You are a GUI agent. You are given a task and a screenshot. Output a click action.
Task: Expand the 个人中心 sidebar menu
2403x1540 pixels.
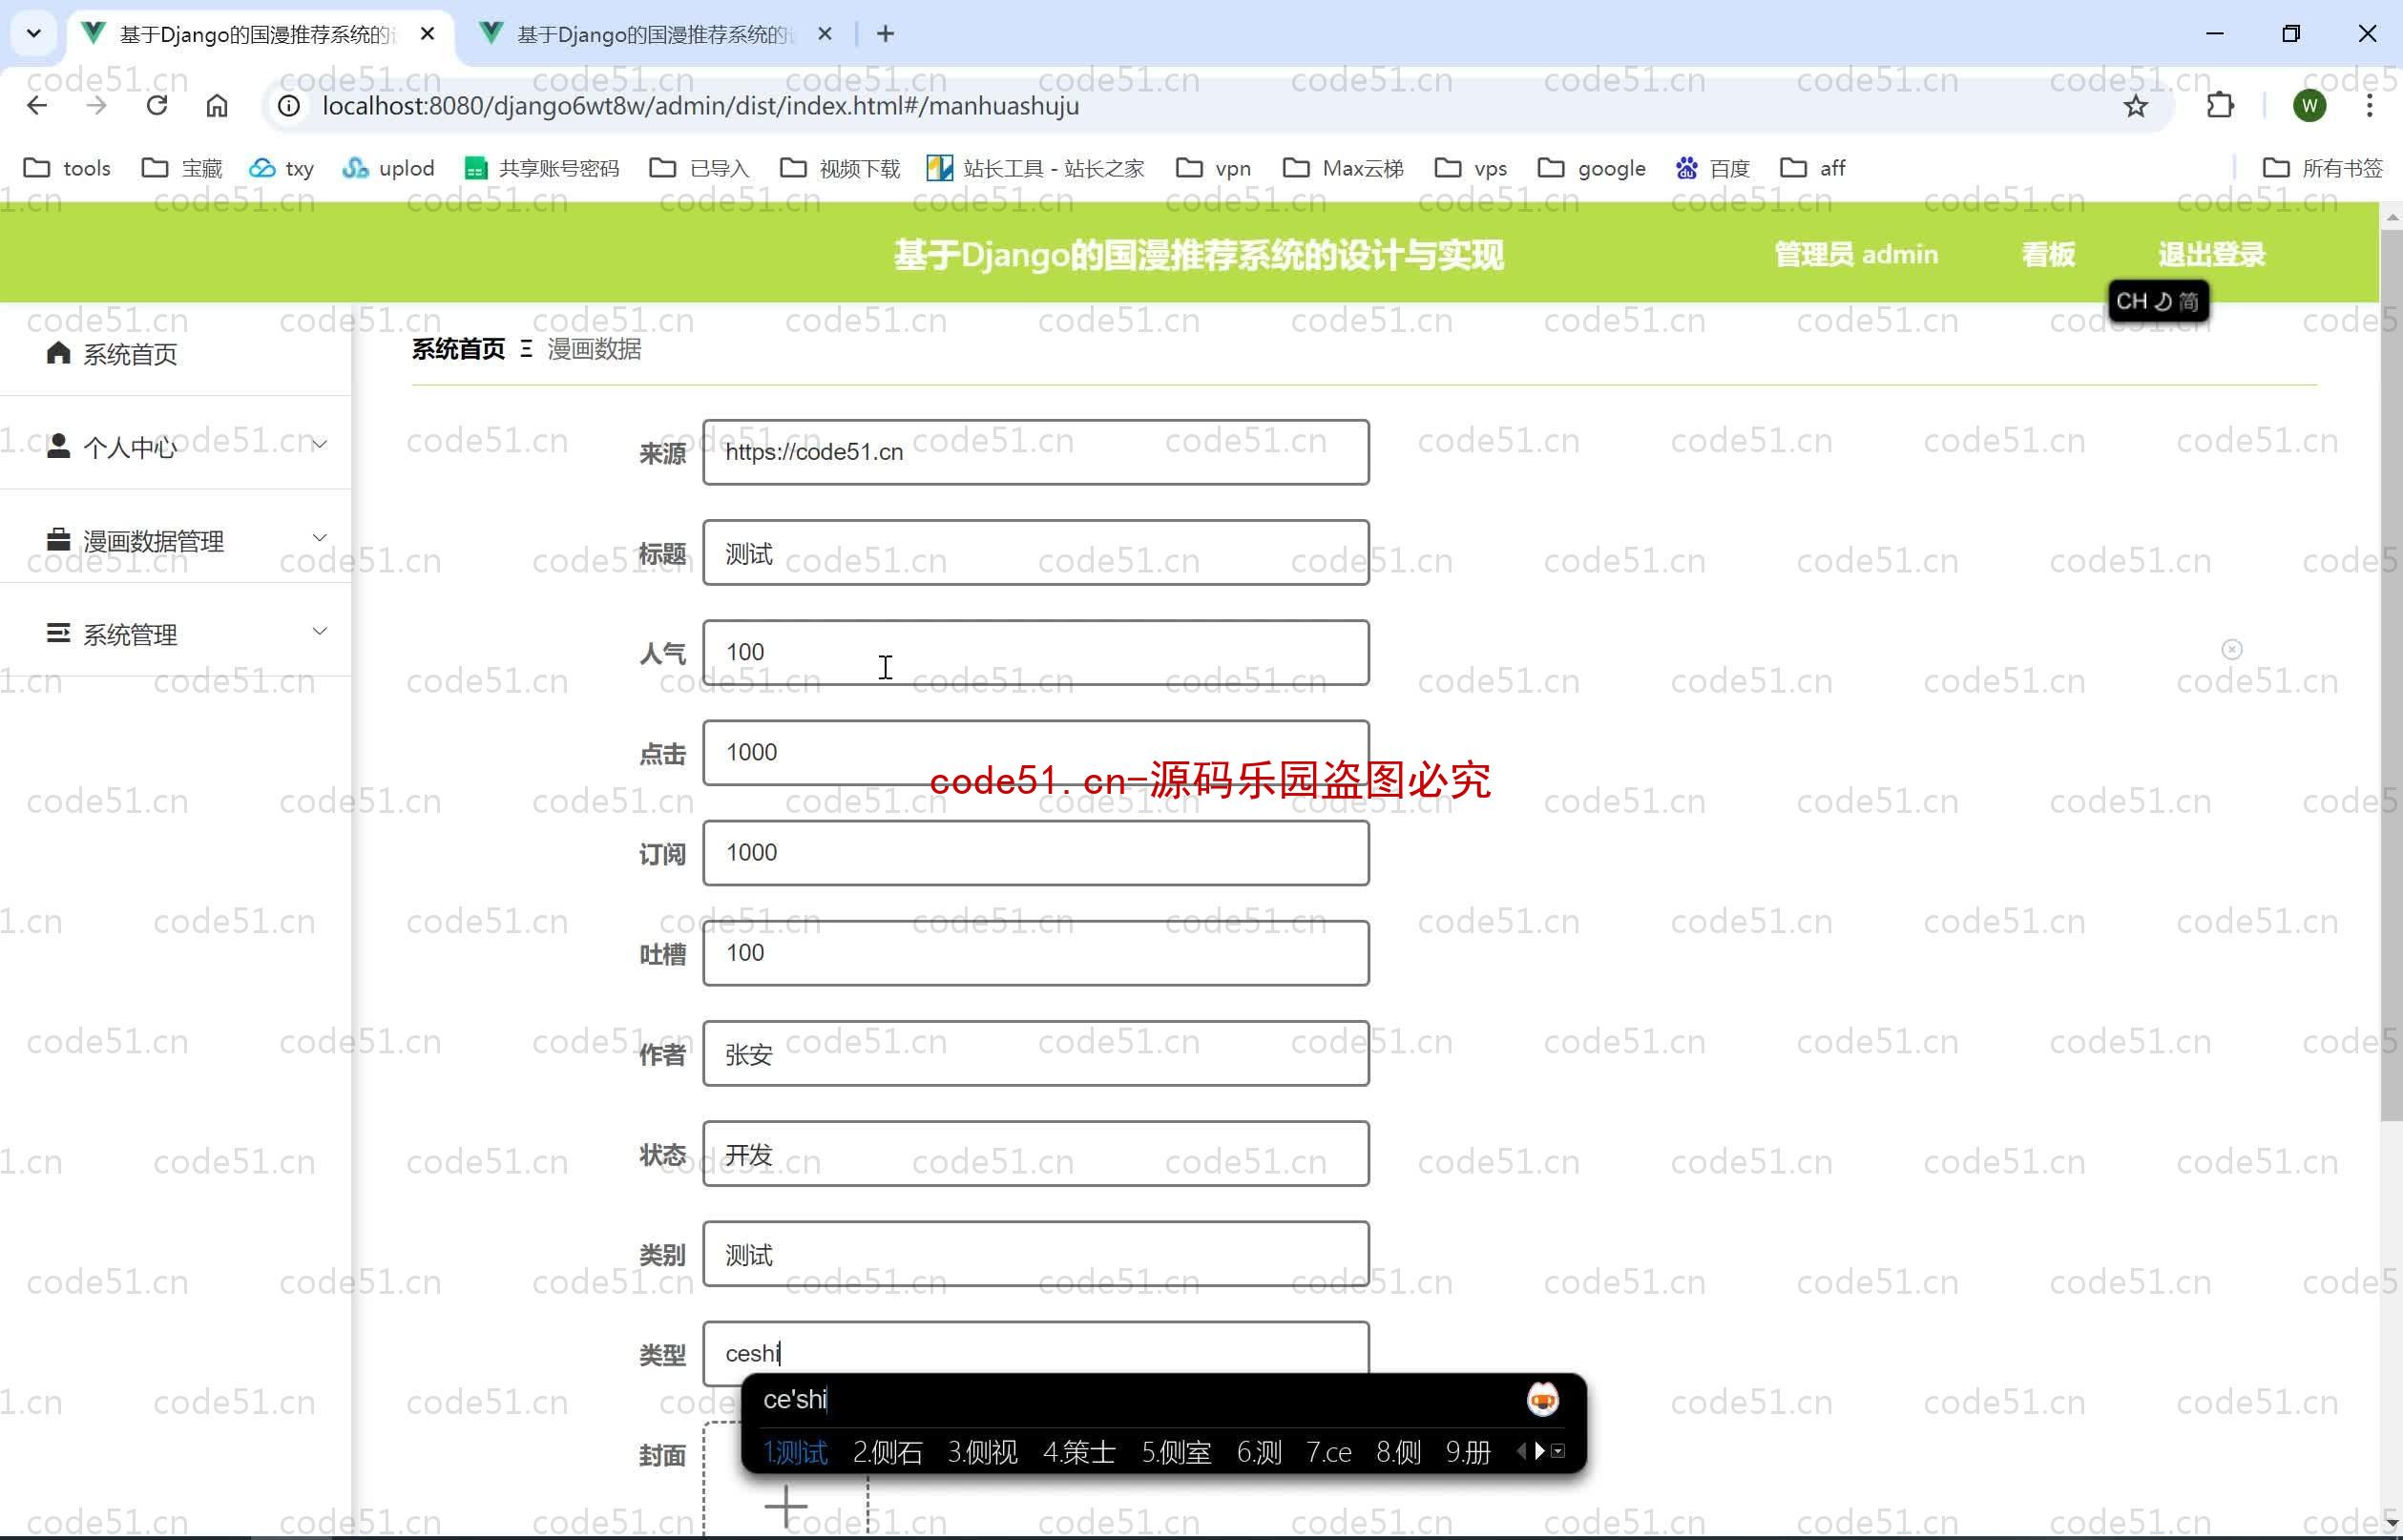pyautogui.click(x=175, y=446)
